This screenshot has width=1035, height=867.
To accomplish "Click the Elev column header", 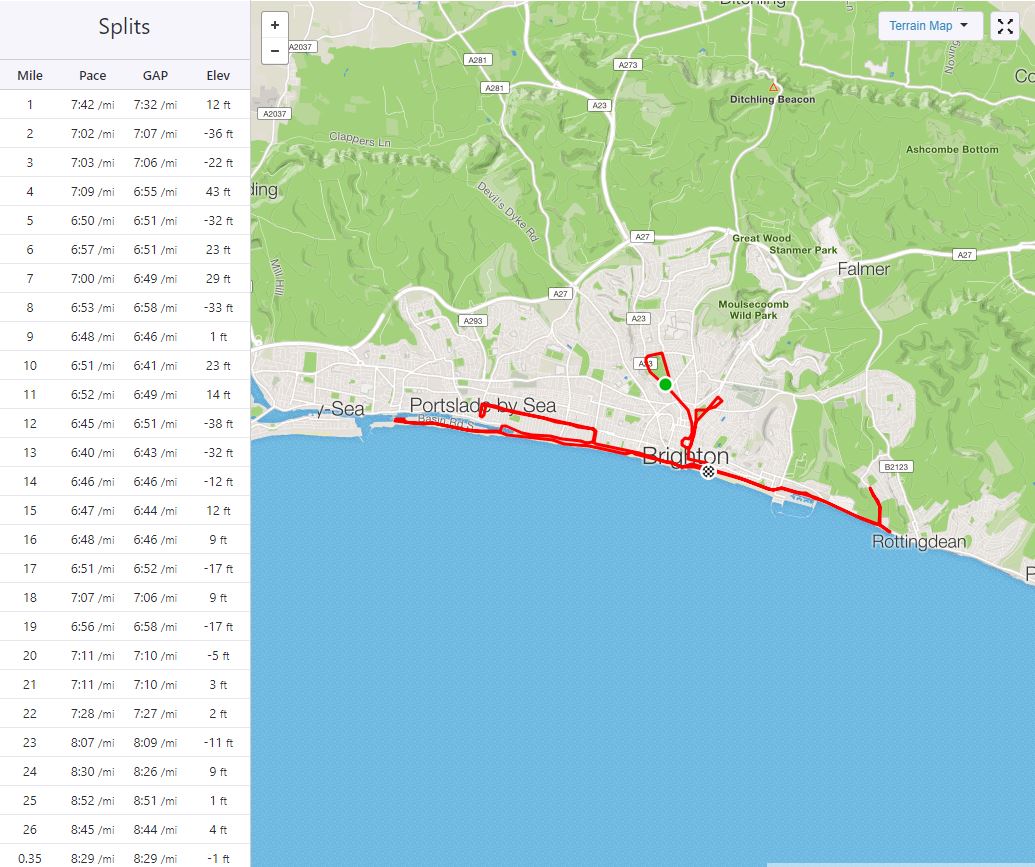I will (218, 75).
